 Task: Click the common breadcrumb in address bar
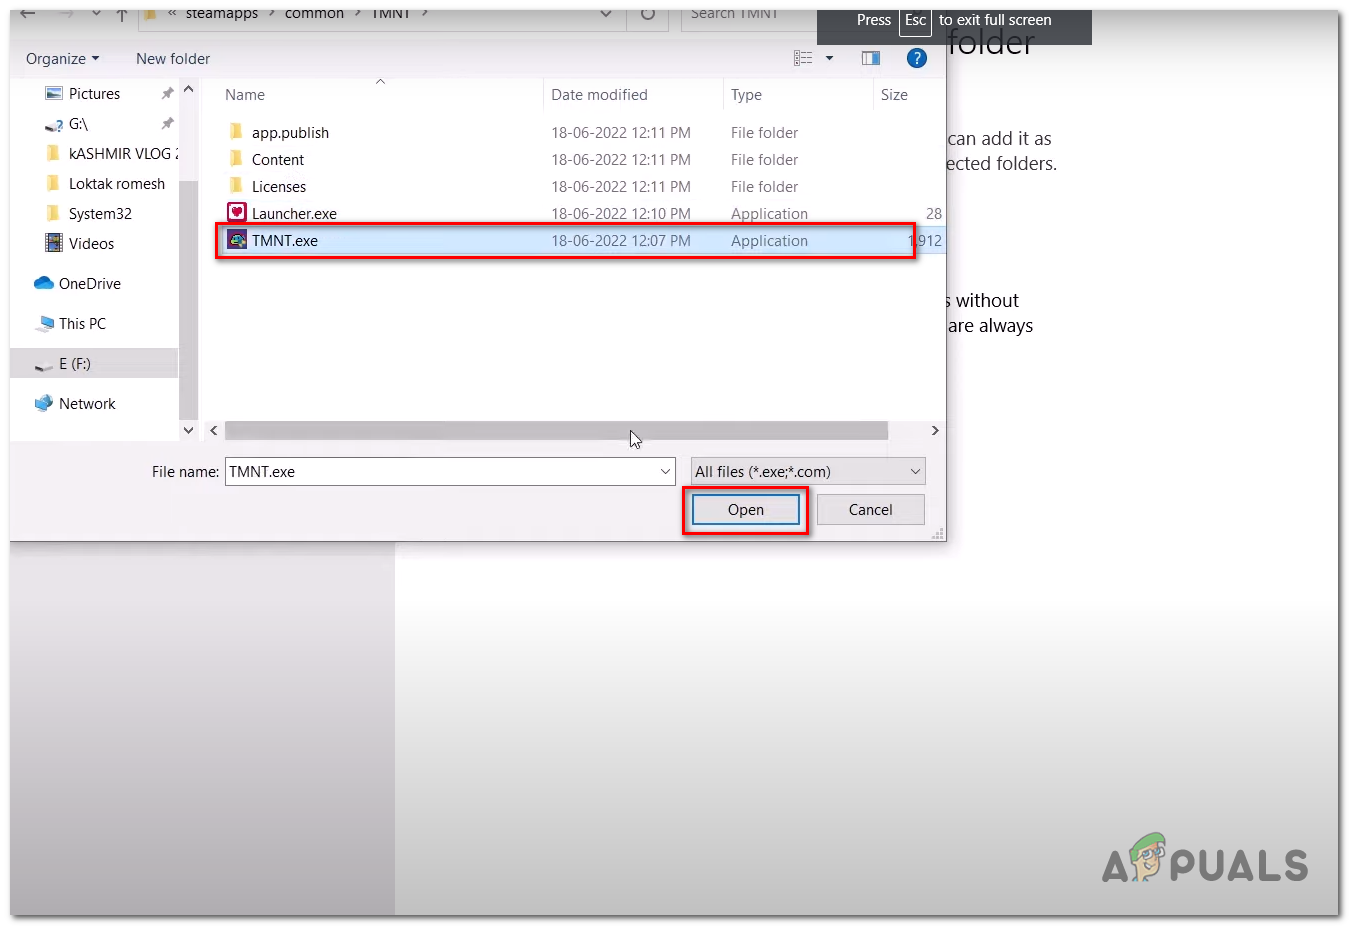(x=314, y=14)
